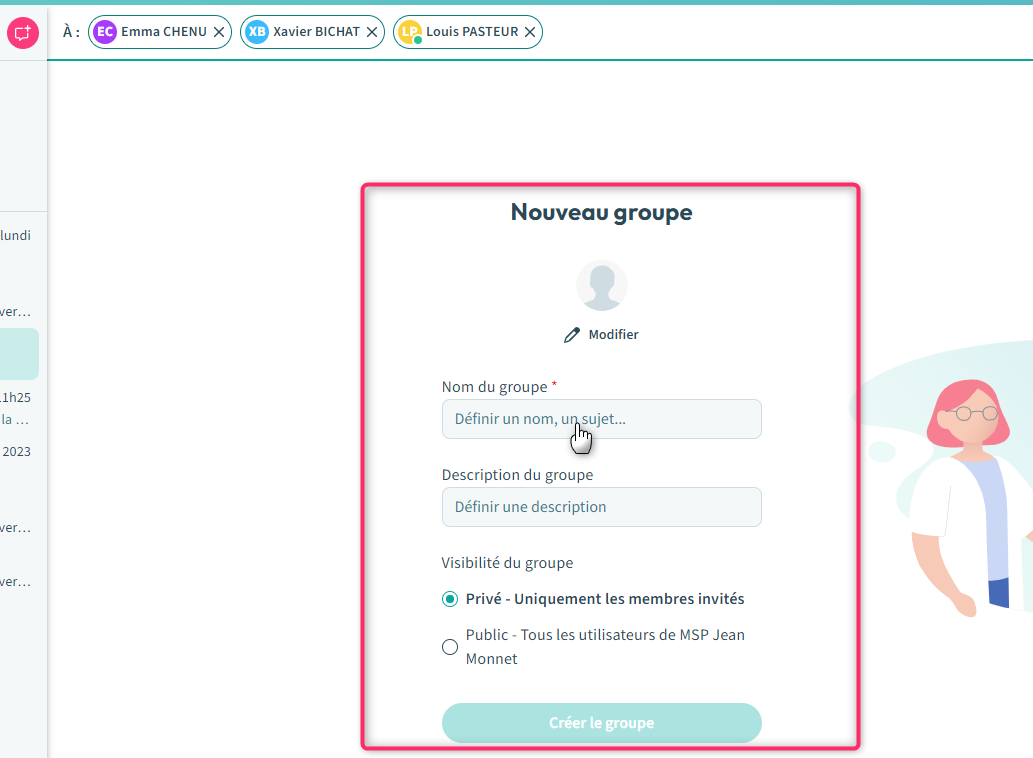Focus the Nom du groupe field
1033x758 pixels.
601,419
